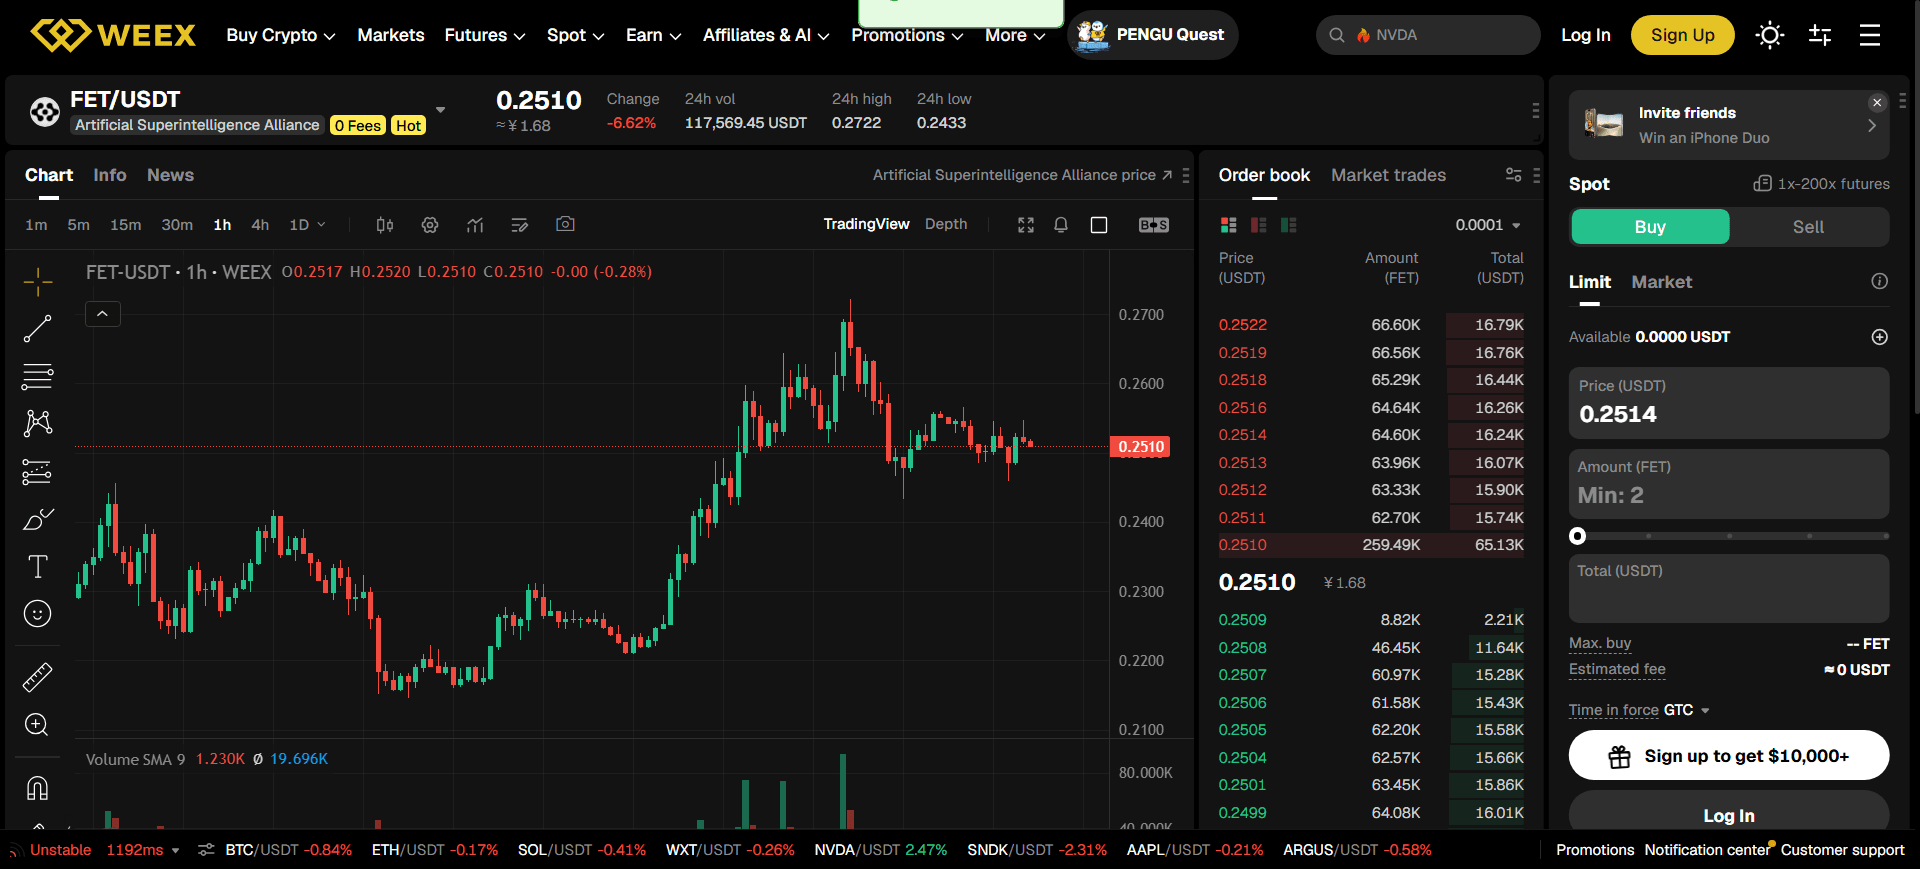
Task: Open chart settings gear
Action: [430, 225]
